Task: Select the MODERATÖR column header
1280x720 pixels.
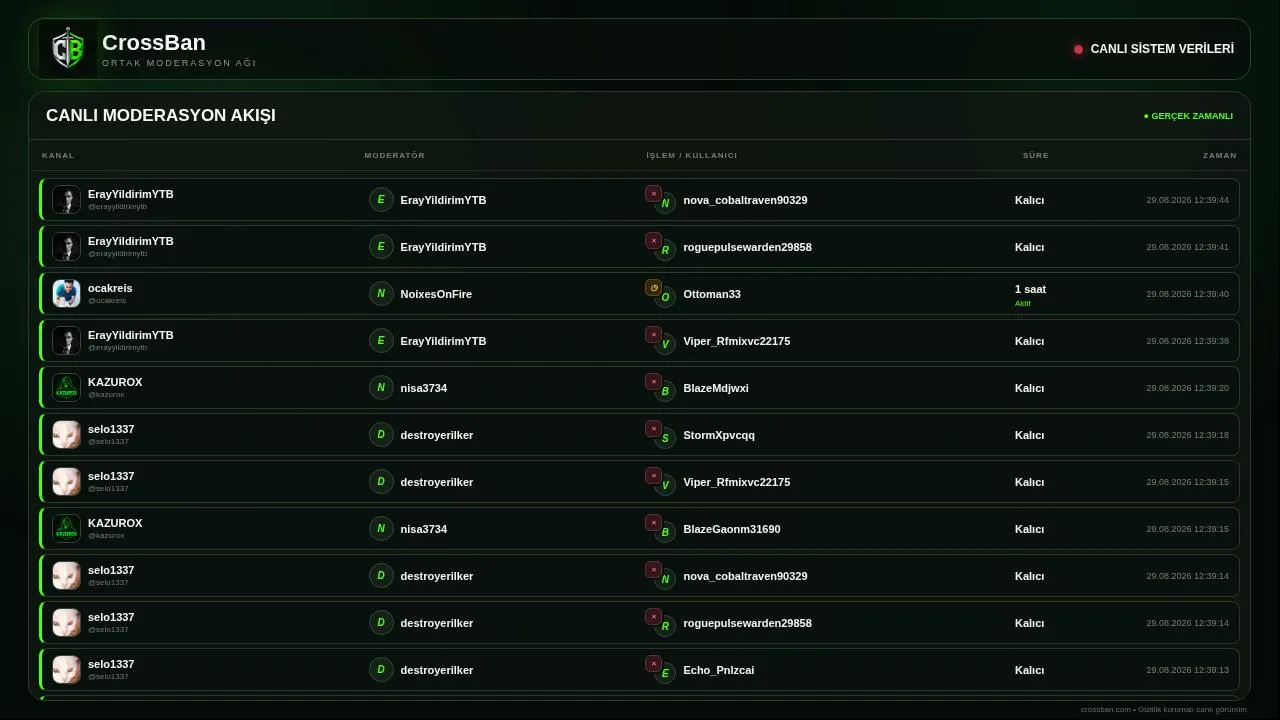Action: 395,155
